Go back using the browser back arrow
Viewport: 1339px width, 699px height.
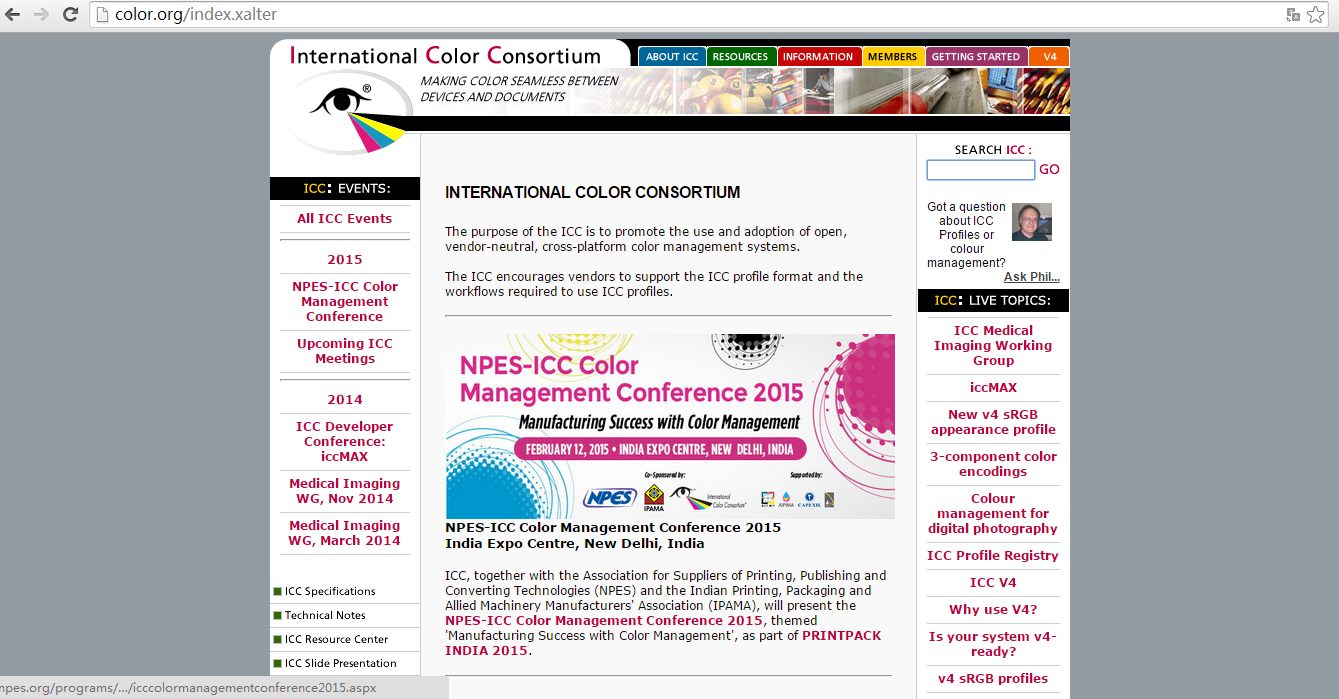point(14,15)
